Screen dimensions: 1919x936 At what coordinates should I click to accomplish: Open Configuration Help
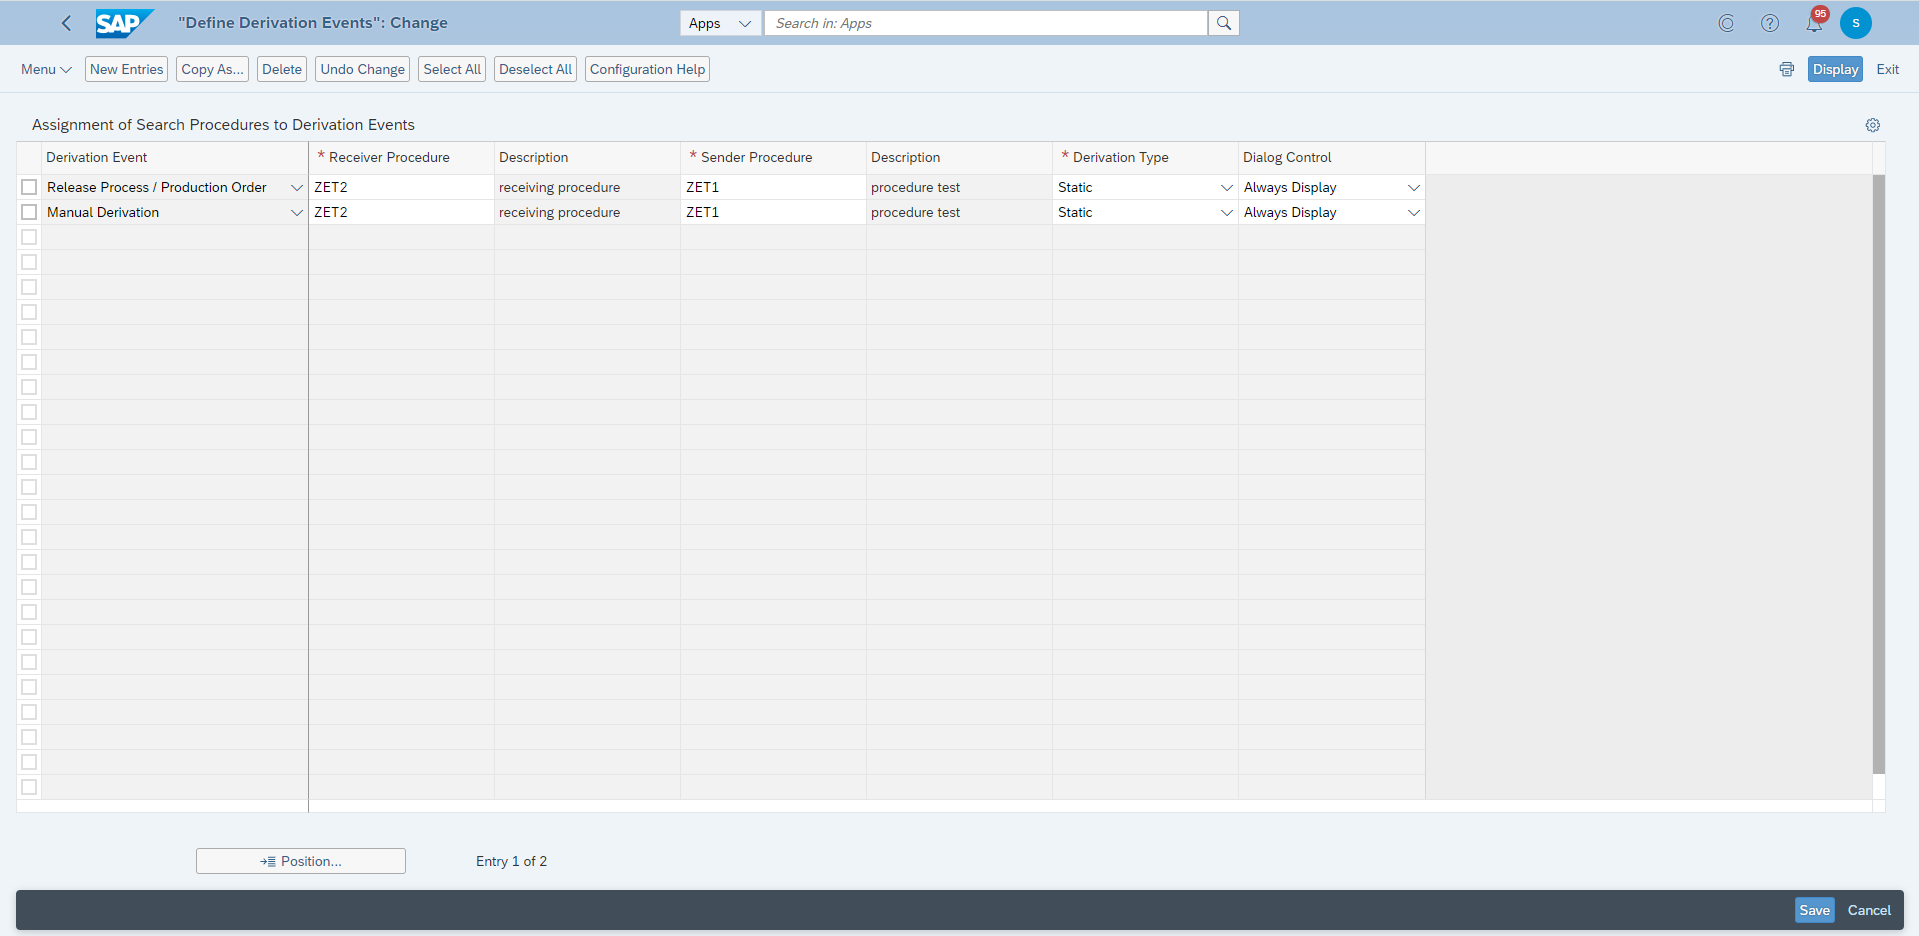(647, 69)
